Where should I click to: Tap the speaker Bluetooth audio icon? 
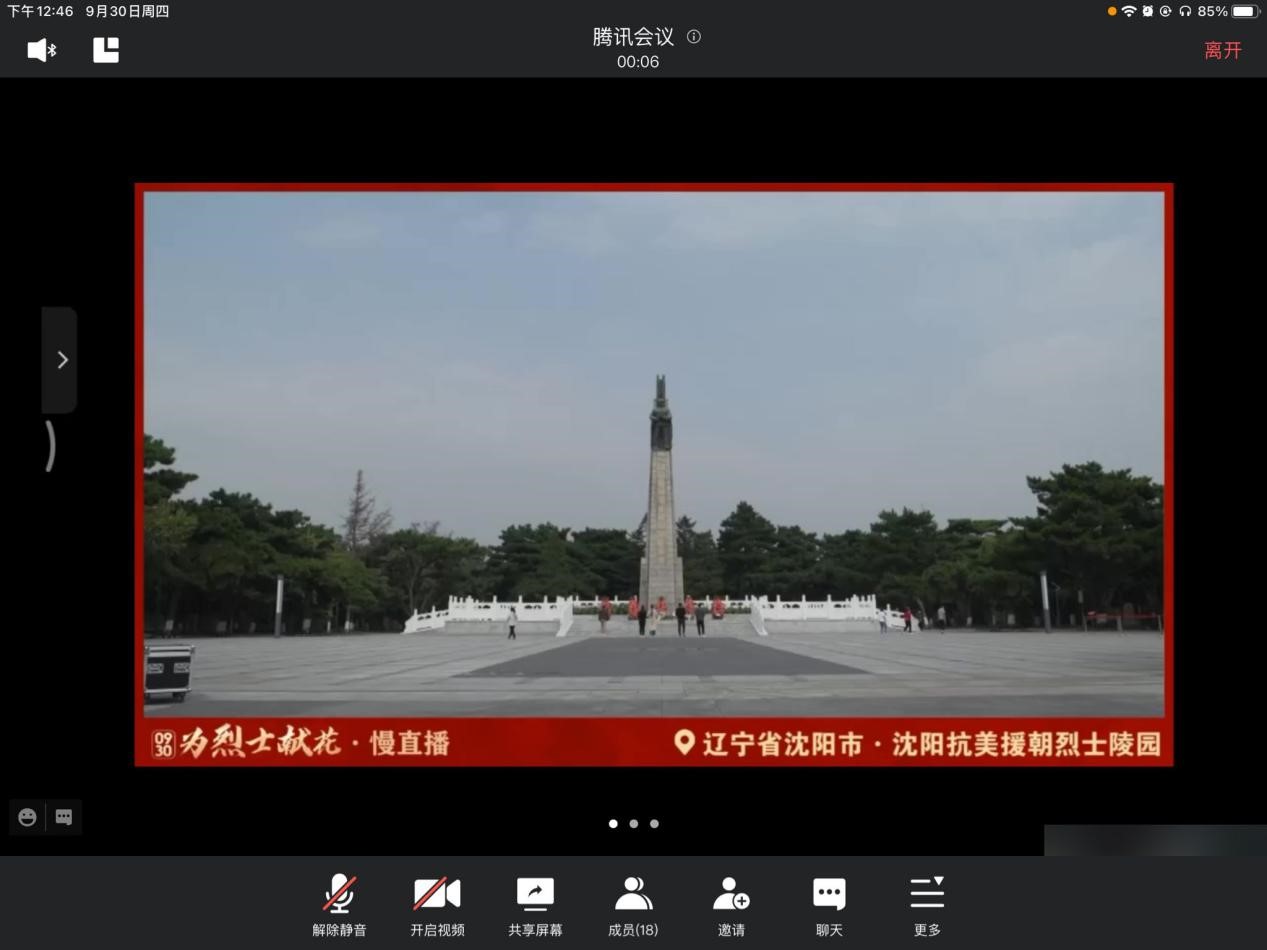pos(41,50)
